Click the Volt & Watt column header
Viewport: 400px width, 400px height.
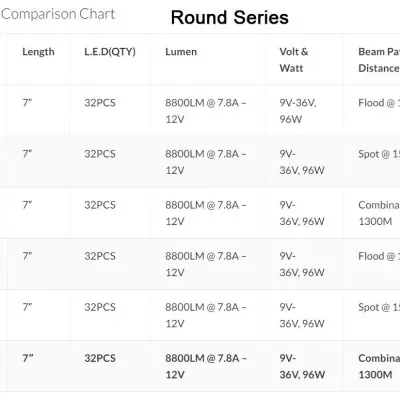[x=294, y=60]
